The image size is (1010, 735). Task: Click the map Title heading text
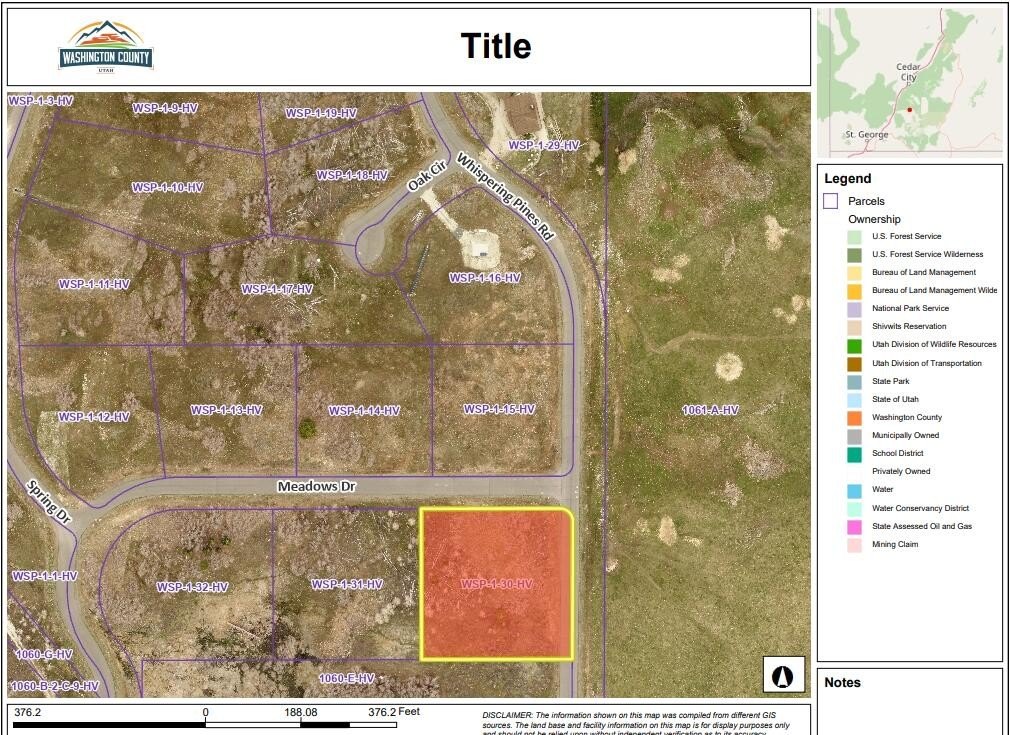point(496,46)
